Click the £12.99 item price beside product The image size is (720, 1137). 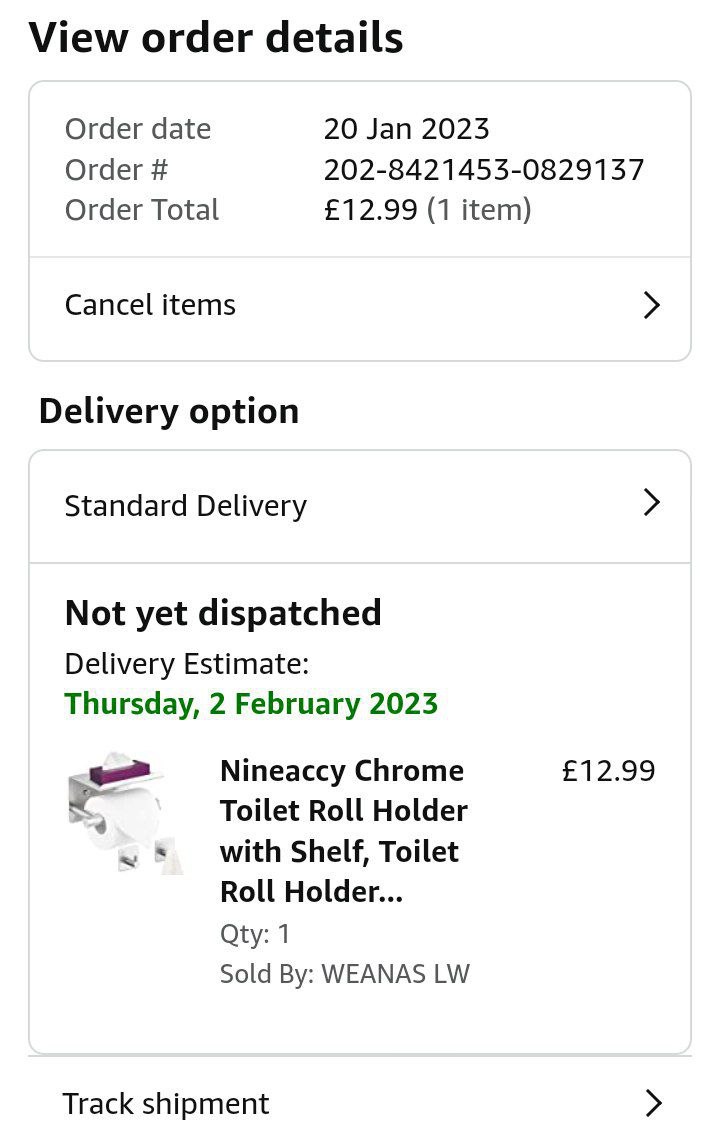[608, 771]
